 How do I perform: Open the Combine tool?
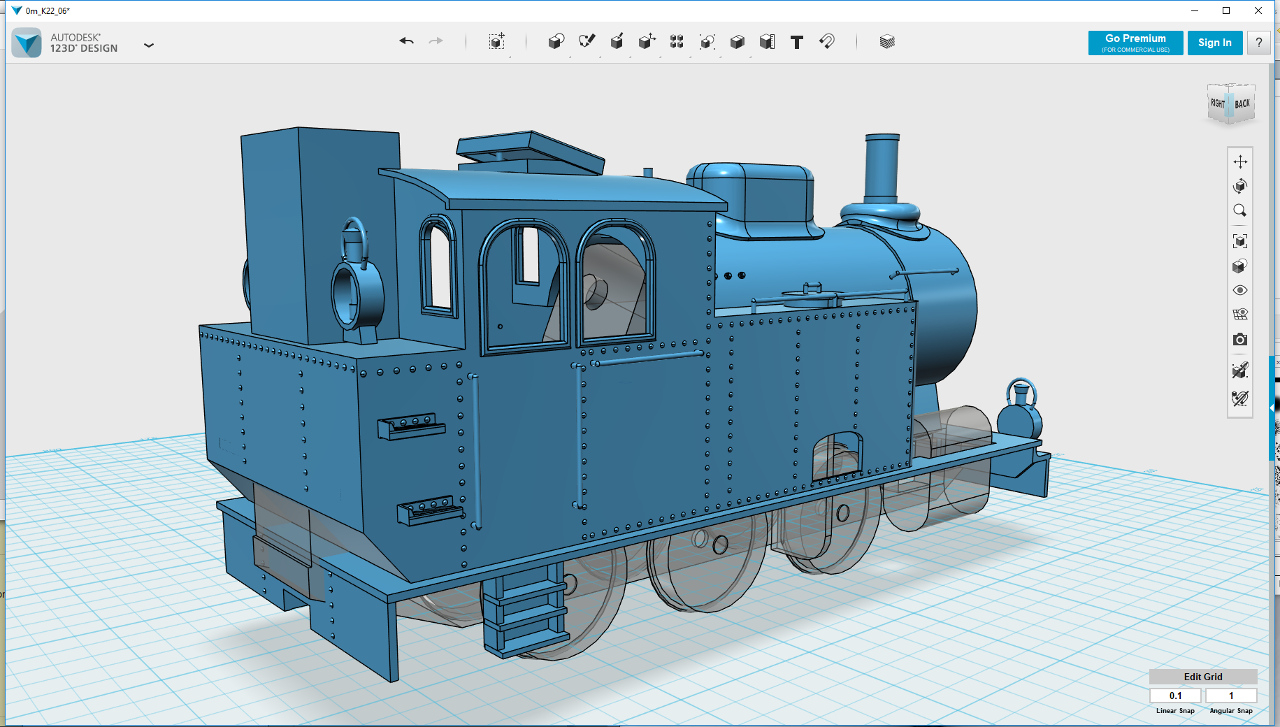tap(737, 41)
